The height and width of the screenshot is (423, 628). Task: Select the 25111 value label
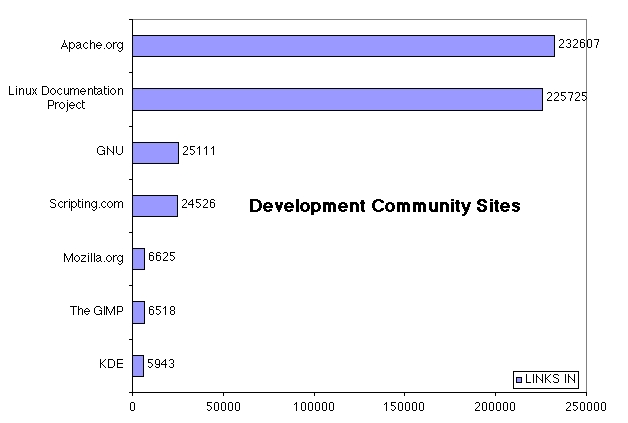[x=198, y=152]
